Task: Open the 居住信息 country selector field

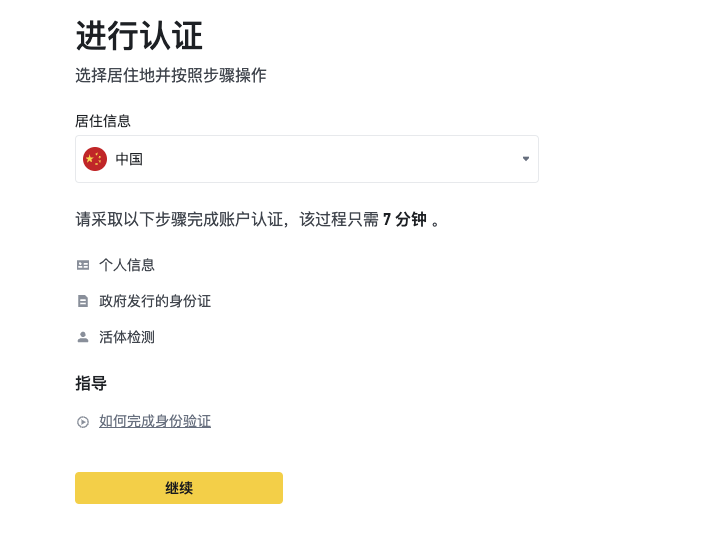Action: tap(307, 159)
